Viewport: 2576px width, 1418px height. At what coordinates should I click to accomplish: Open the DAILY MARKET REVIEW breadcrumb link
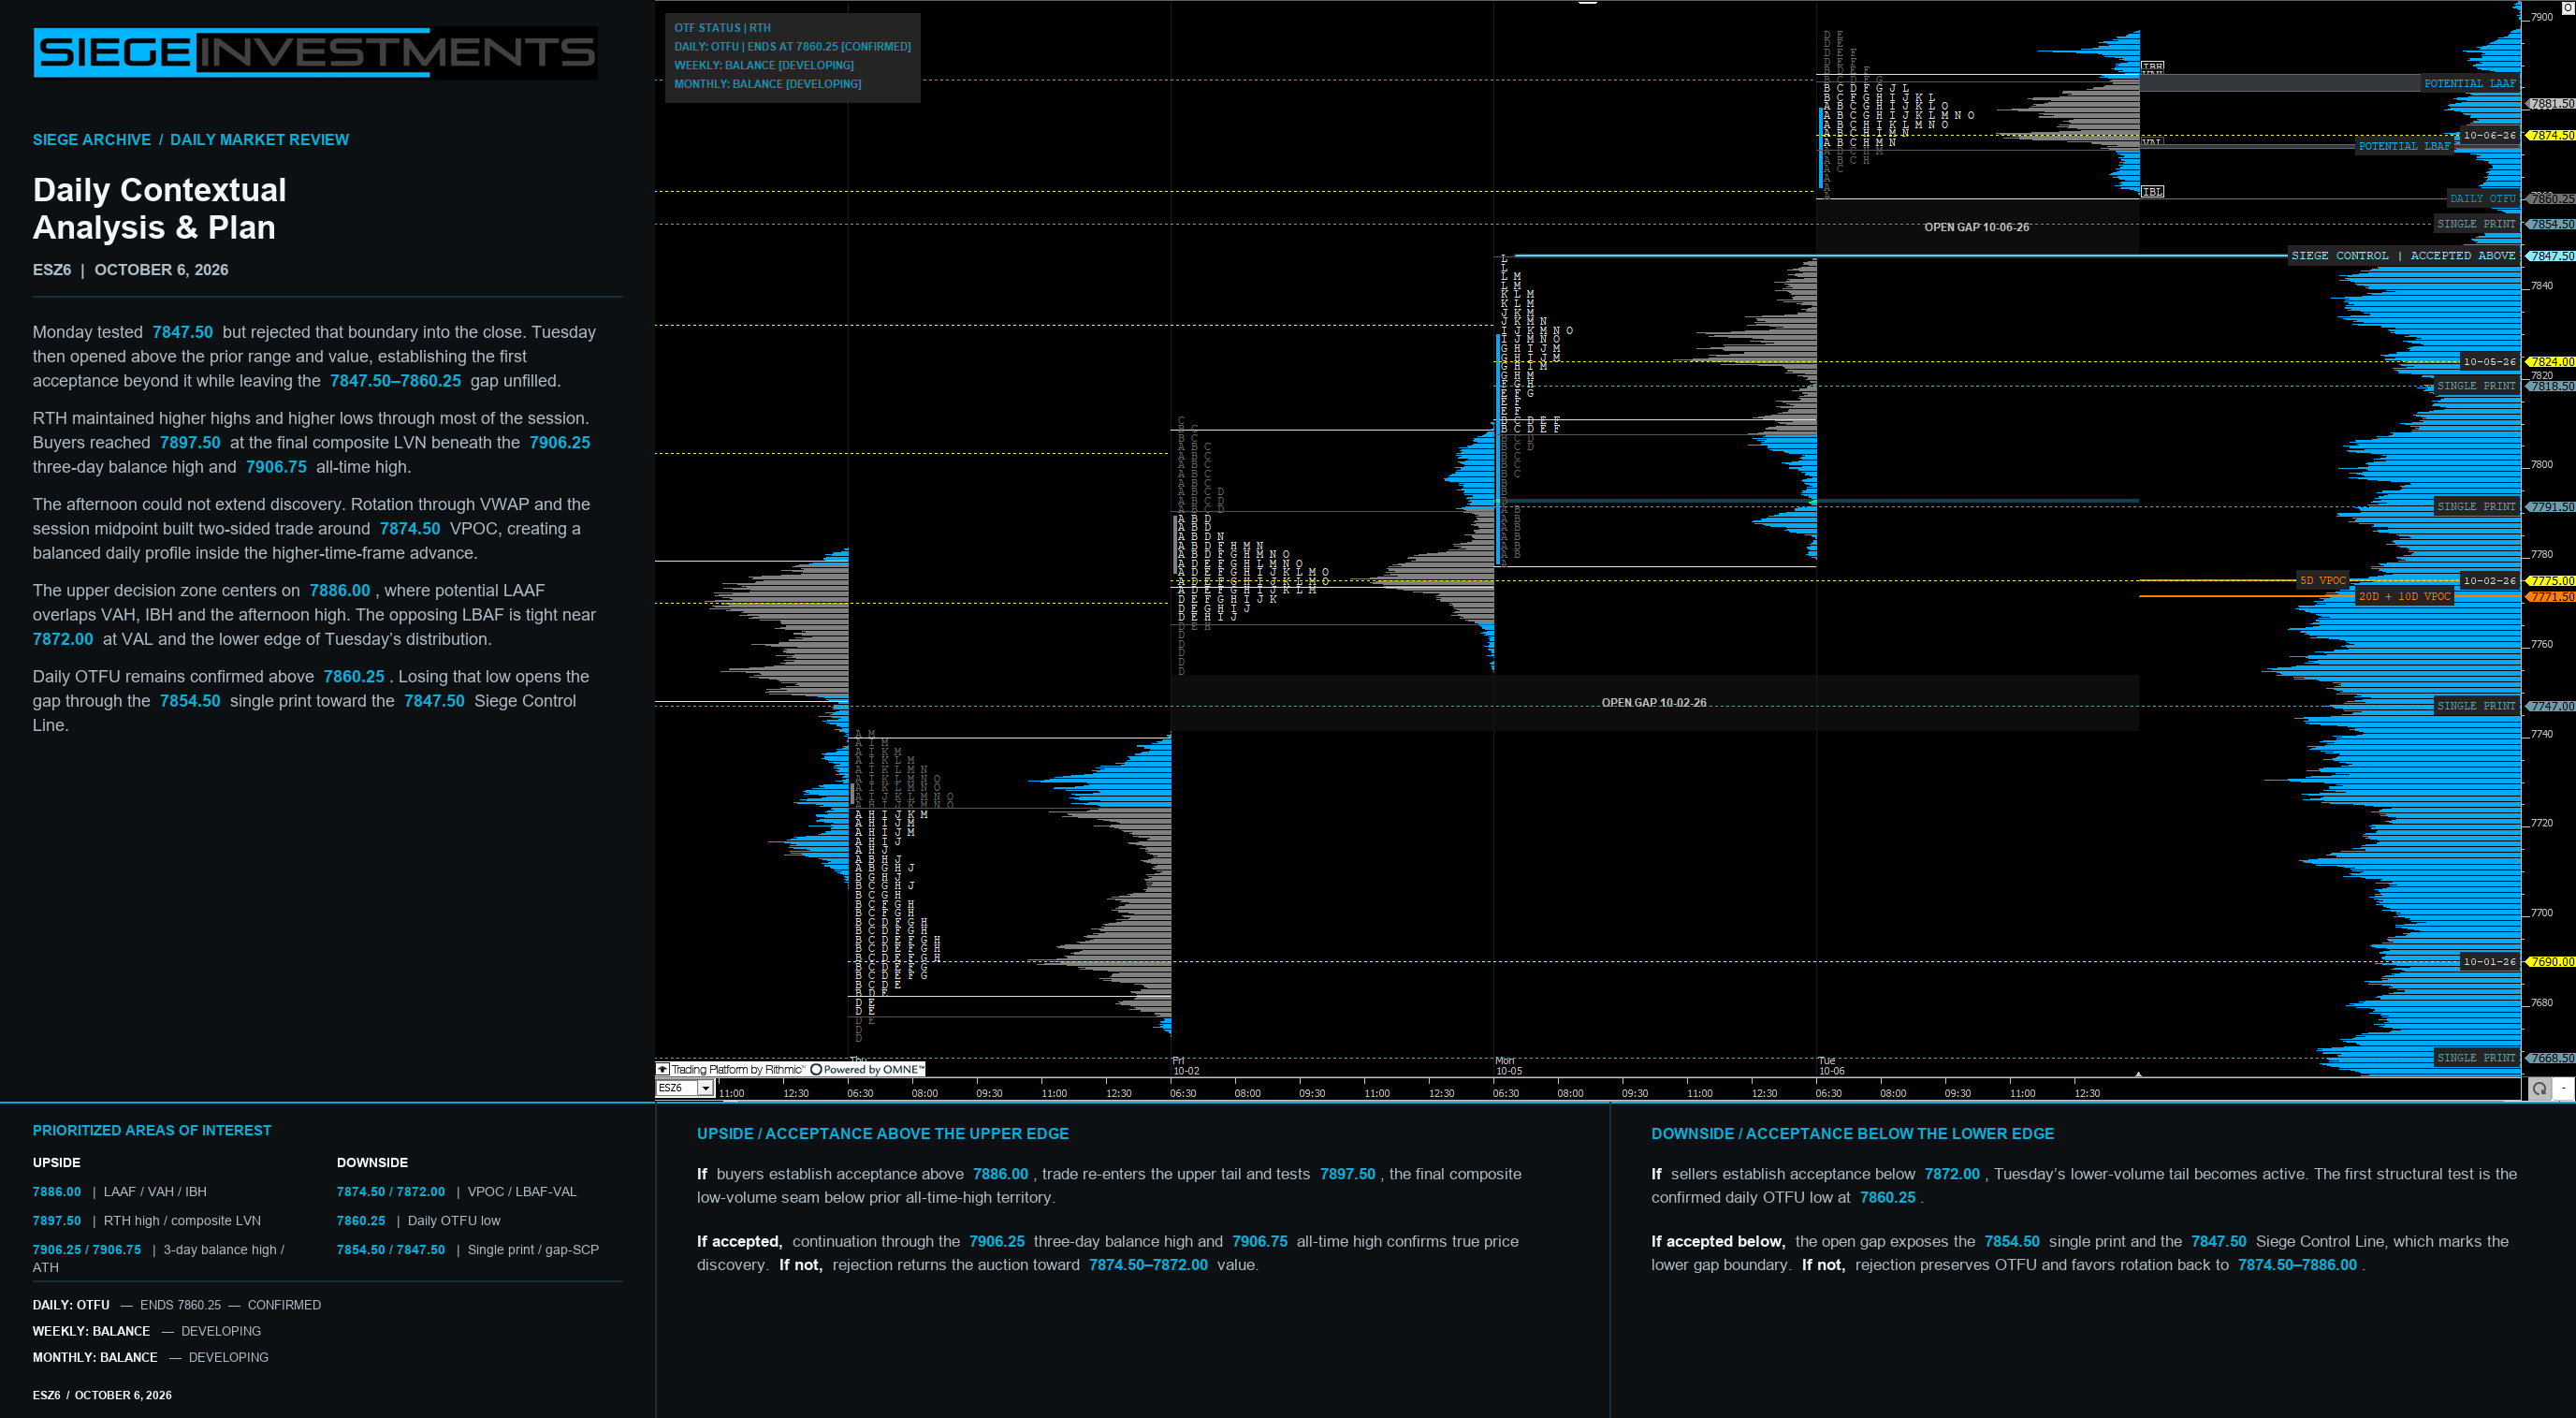tap(259, 140)
